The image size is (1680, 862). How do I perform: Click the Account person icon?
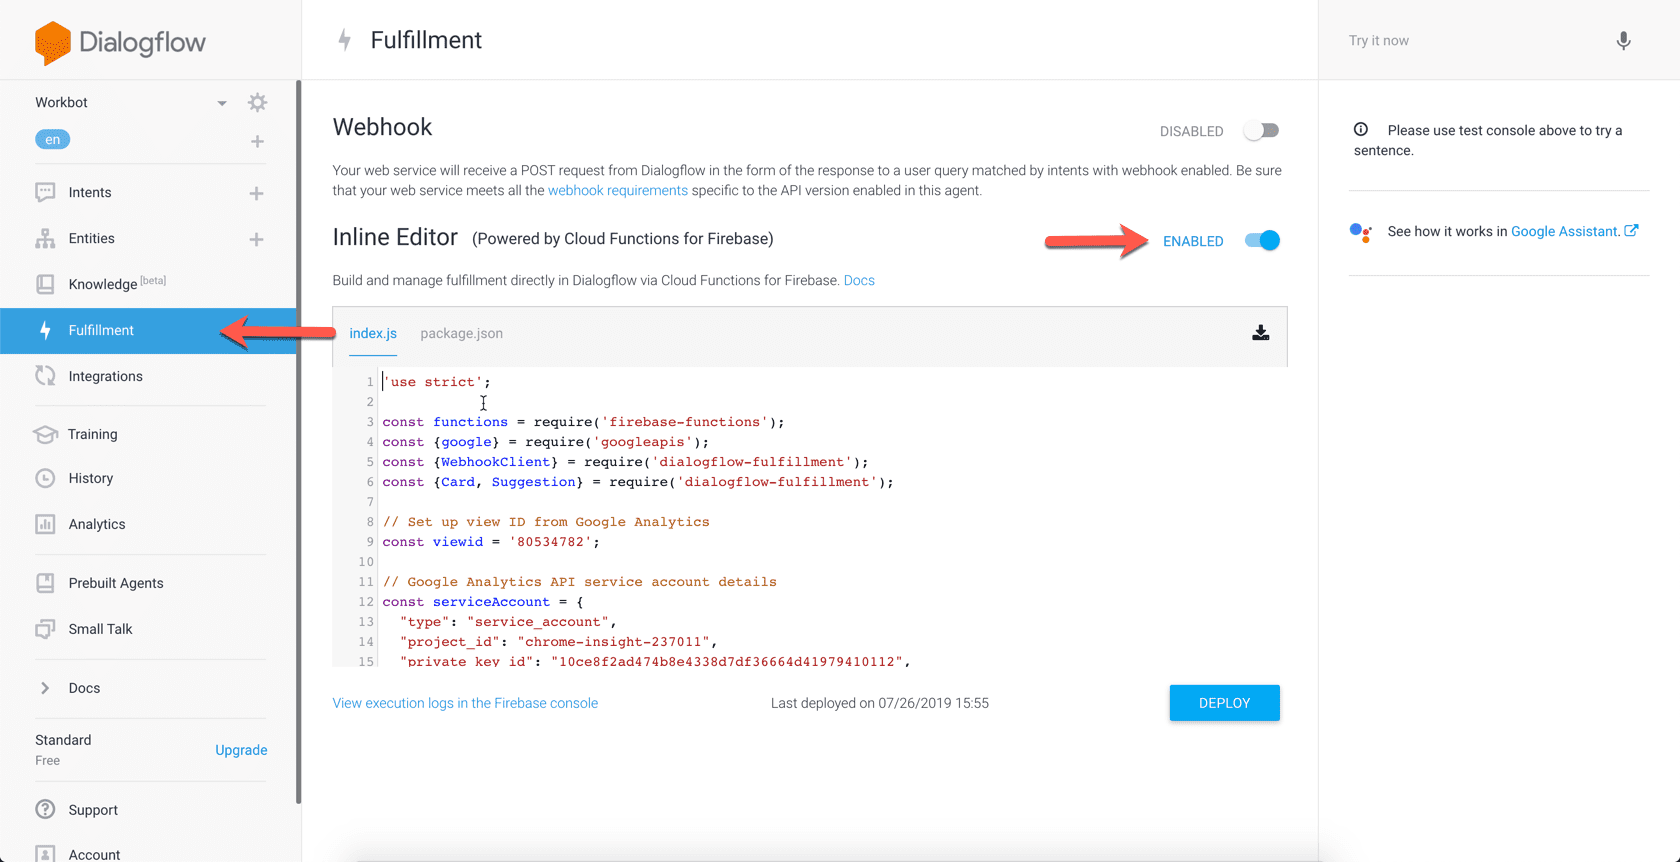pos(45,854)
